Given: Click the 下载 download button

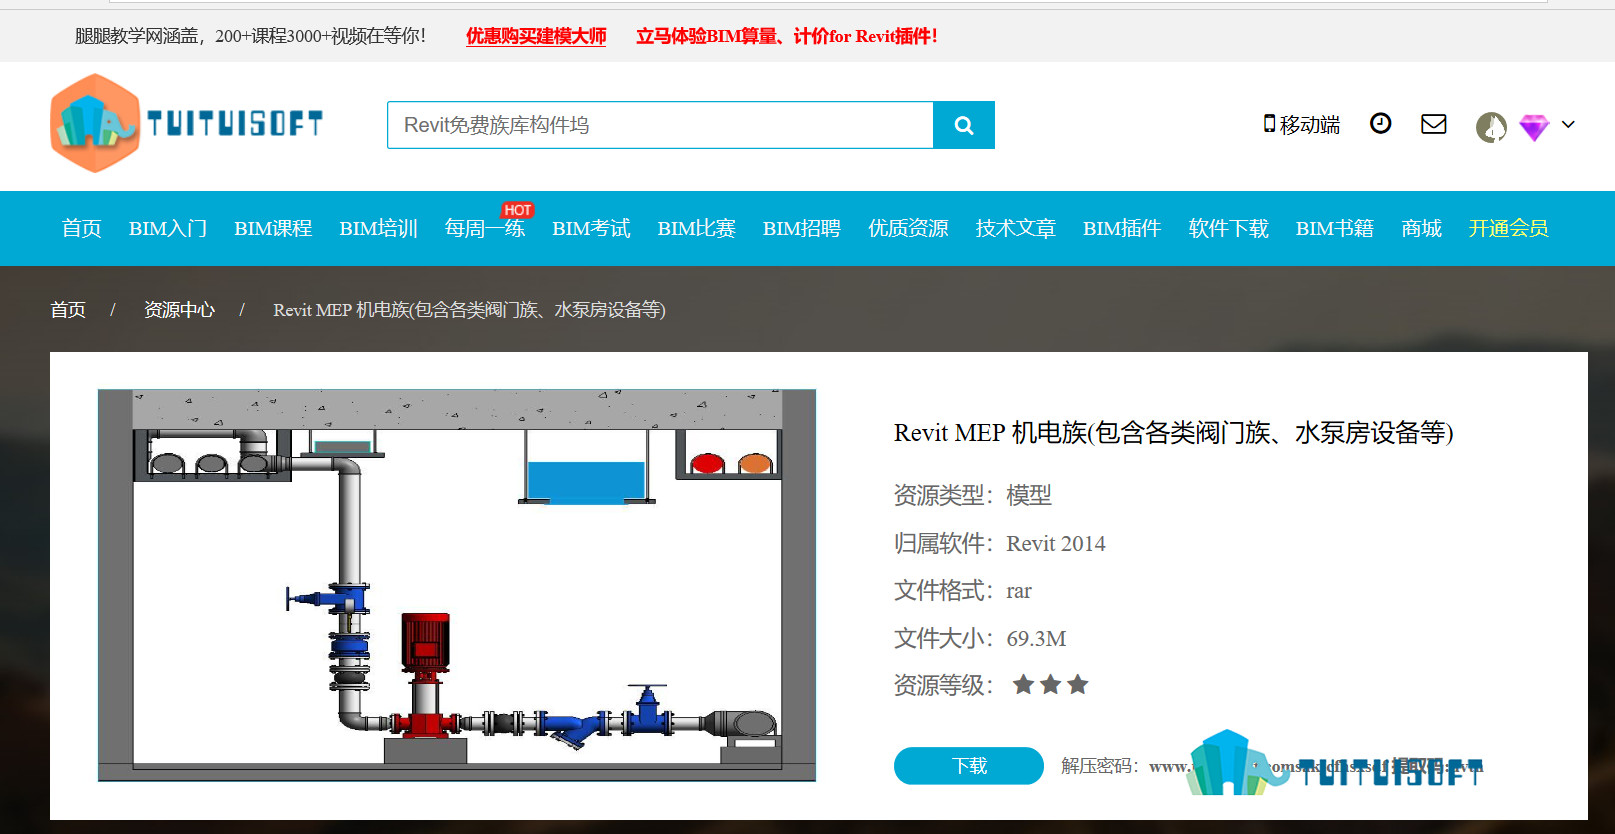Looking at the screenshot, I should point(969,766).
